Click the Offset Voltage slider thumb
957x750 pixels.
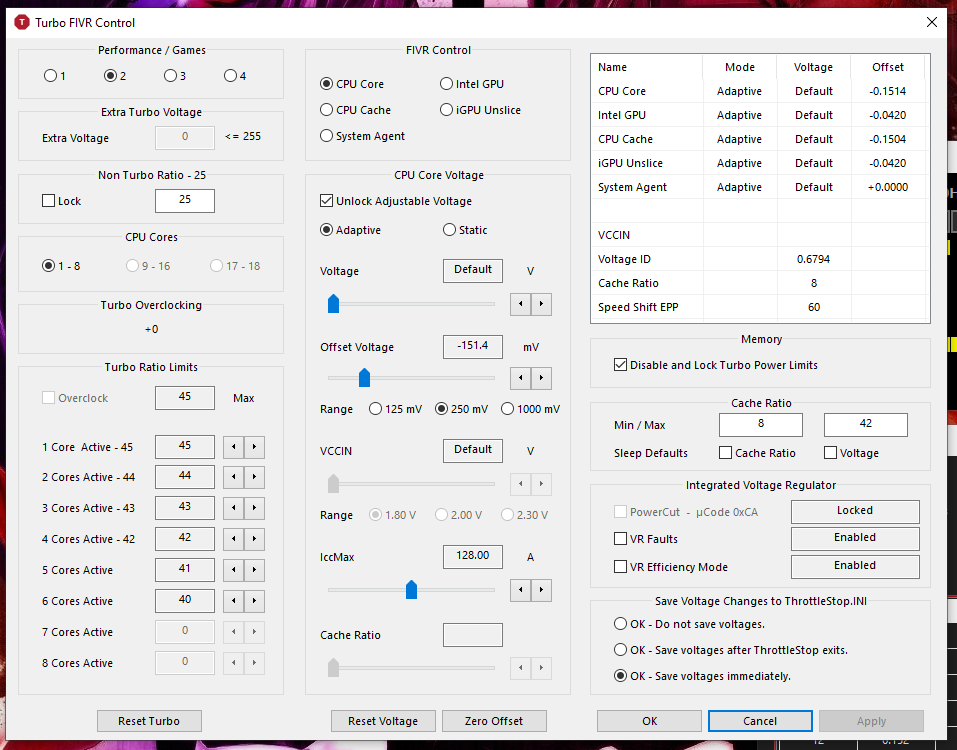[x=365, y=377]
